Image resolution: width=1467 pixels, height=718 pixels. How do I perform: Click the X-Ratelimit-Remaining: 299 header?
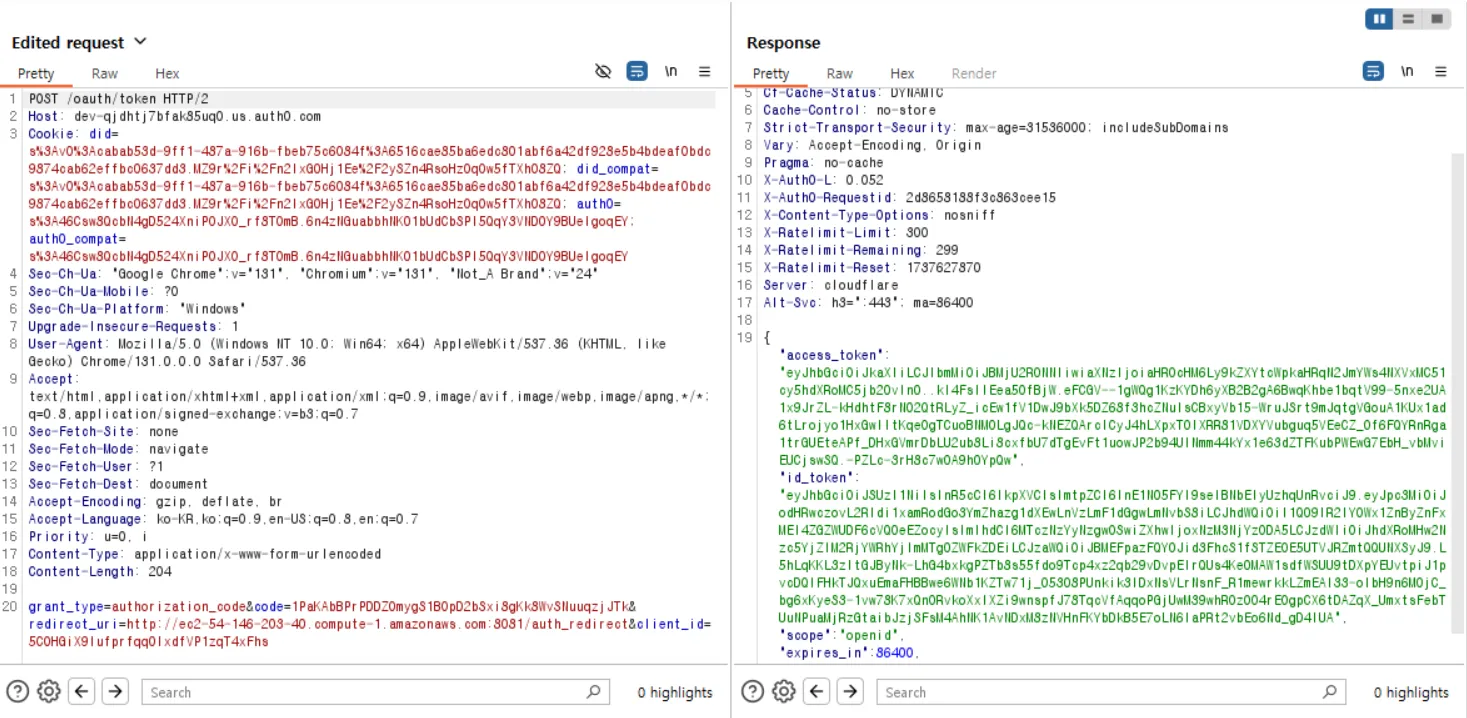coord(861,250)
